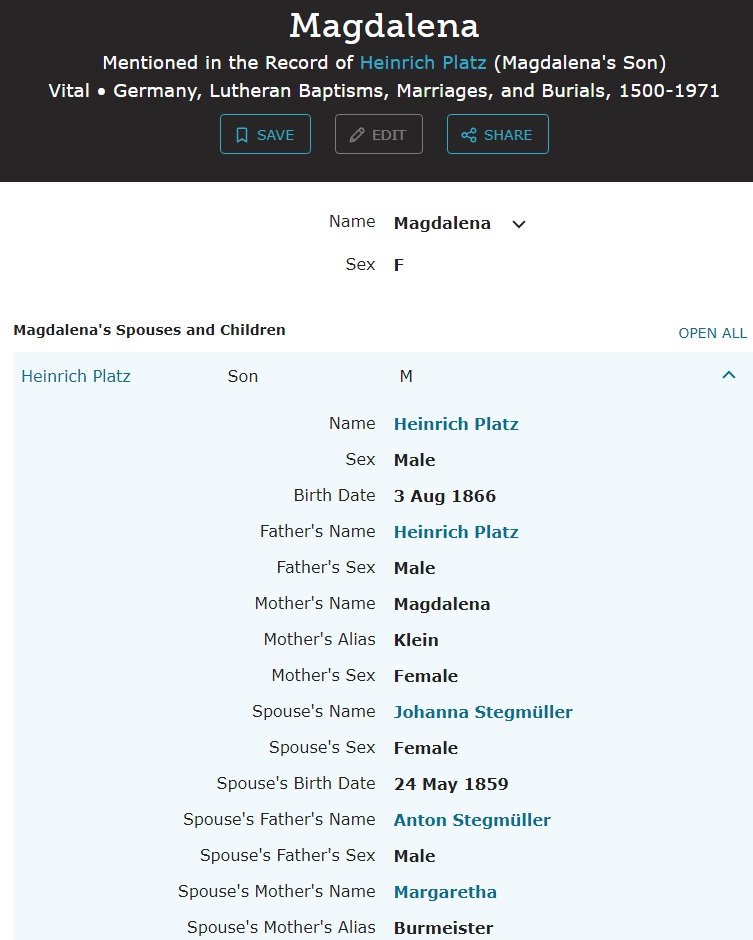The width and height of the screenshot is (753, 940).
Task: Open Anton Stegmüller record link
Action: click(472, 820)
